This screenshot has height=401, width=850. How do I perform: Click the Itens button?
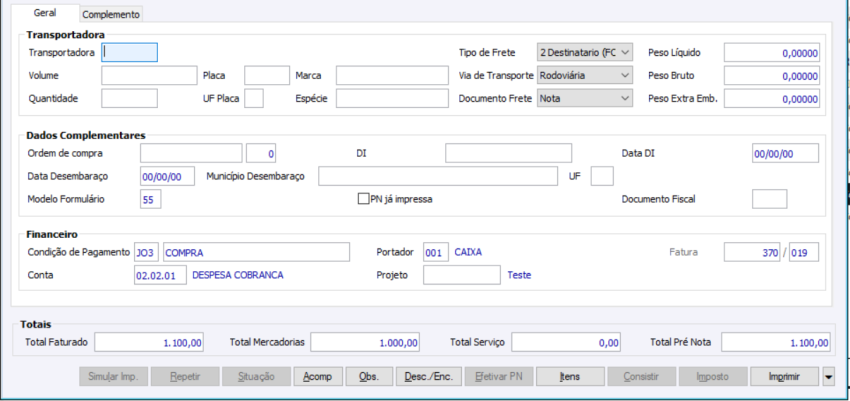click(x=572, y=377)
